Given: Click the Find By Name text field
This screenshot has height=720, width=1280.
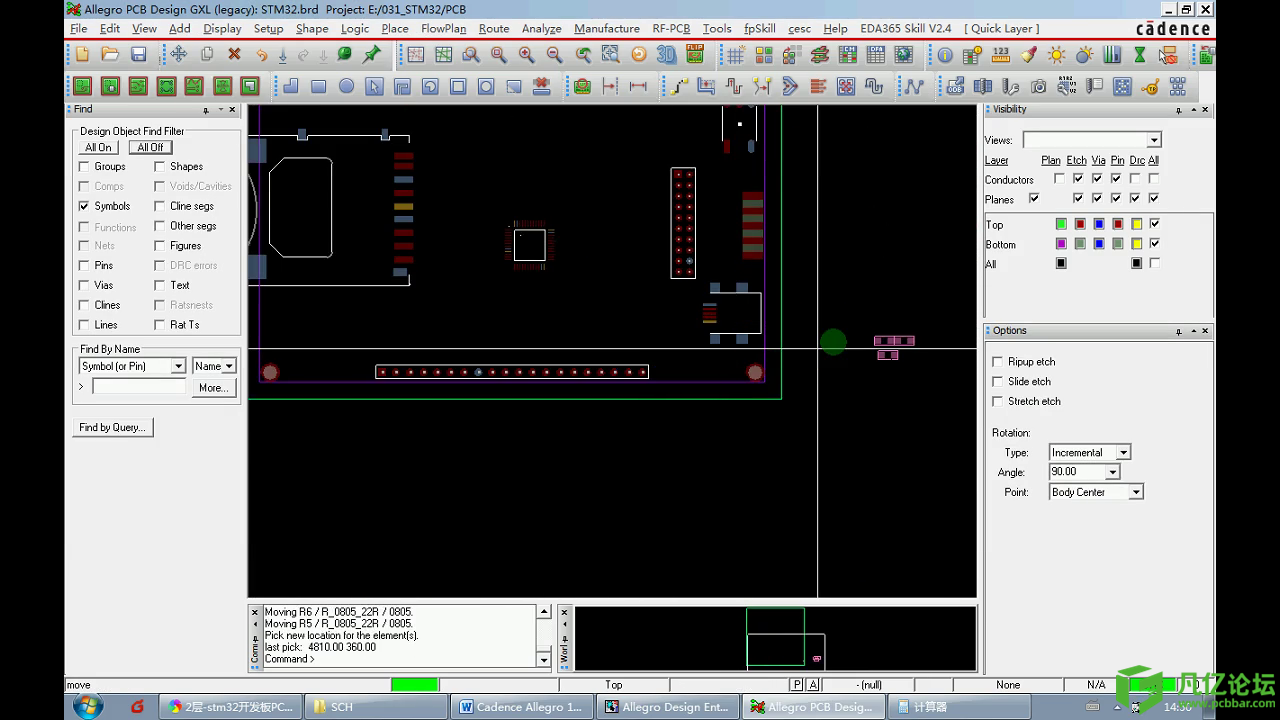Looking at the screenshot, I should click(x=139, y=386).
